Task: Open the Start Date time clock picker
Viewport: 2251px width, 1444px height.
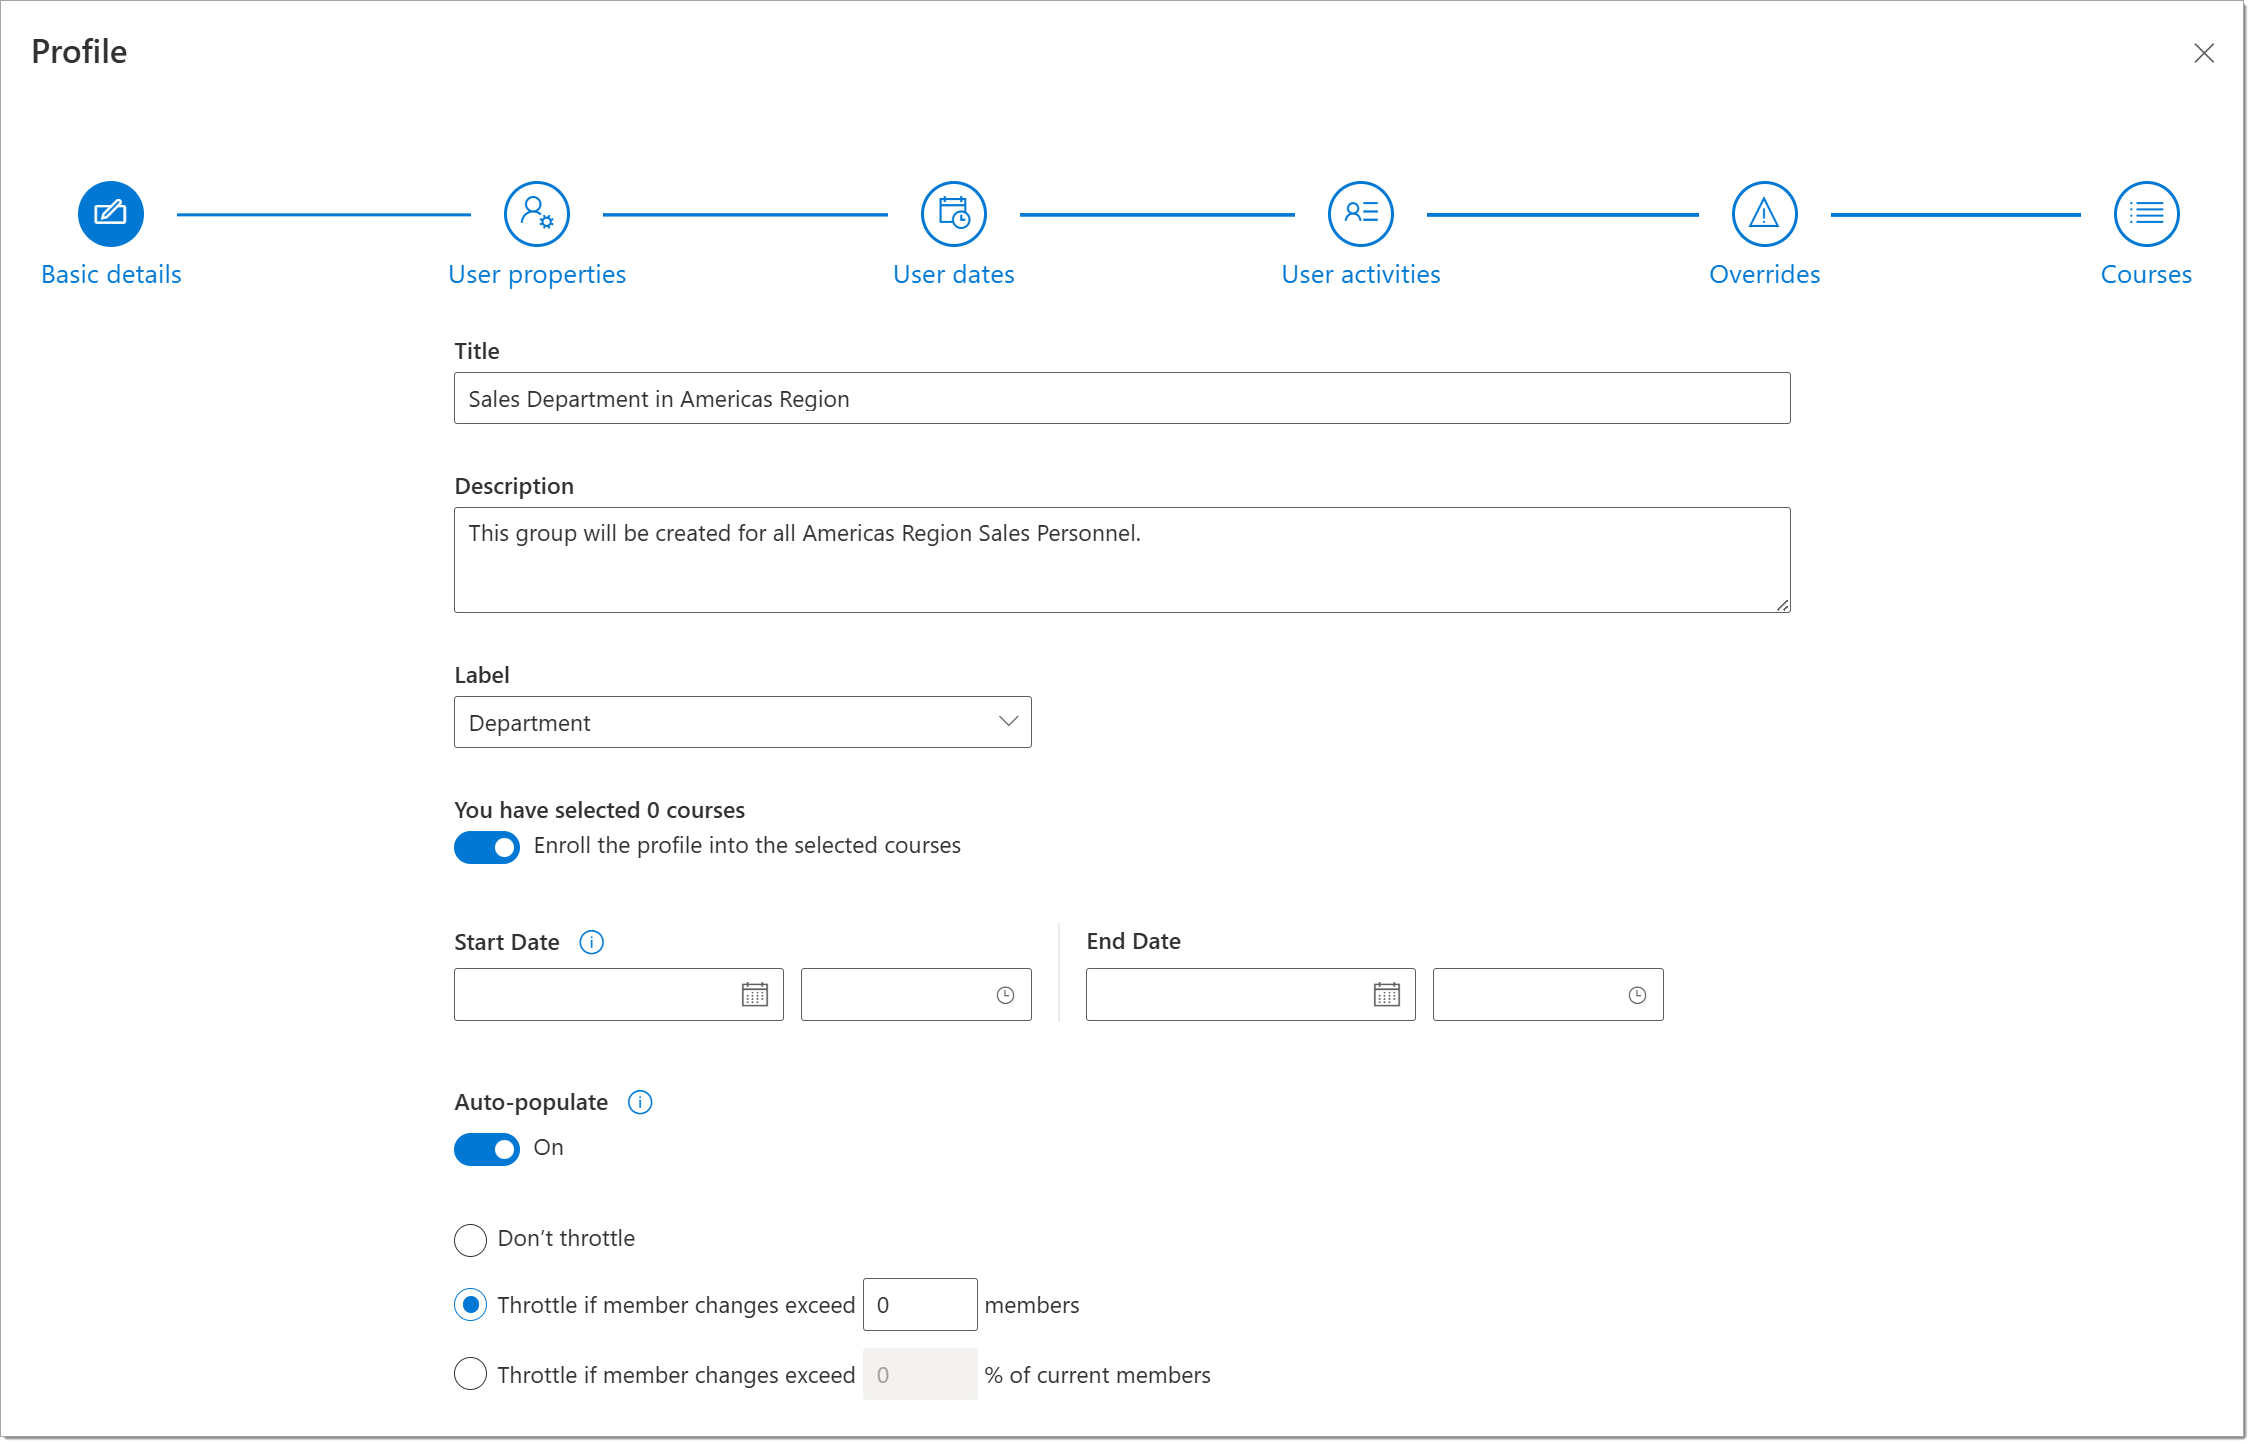Action: pos(1005,995)
